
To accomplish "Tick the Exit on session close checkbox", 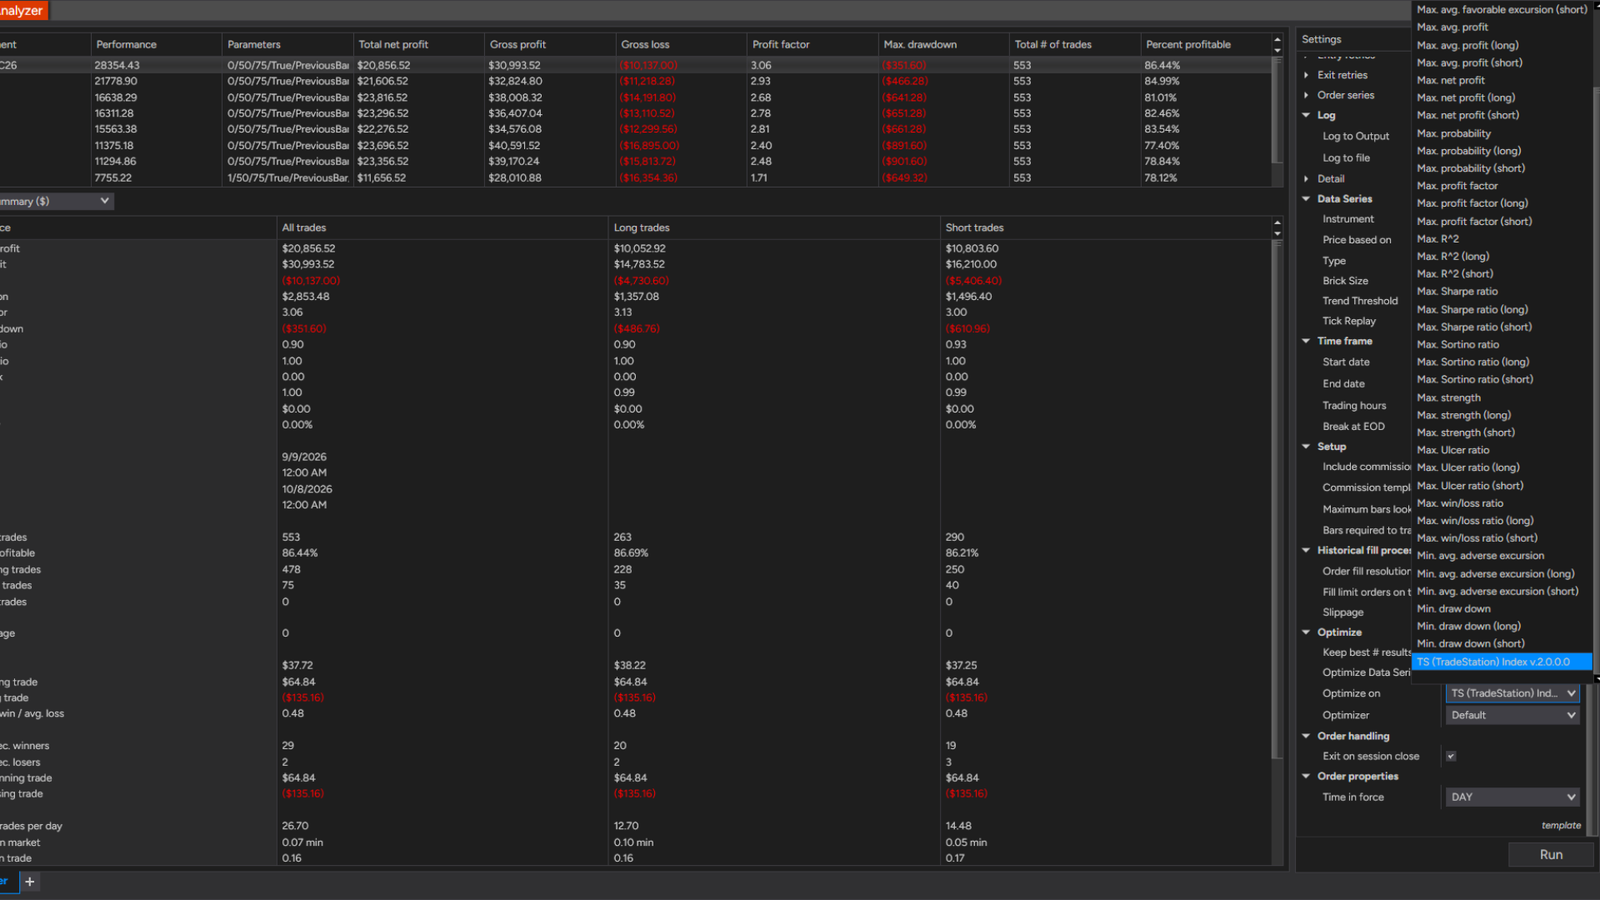I will (1451, 756).
